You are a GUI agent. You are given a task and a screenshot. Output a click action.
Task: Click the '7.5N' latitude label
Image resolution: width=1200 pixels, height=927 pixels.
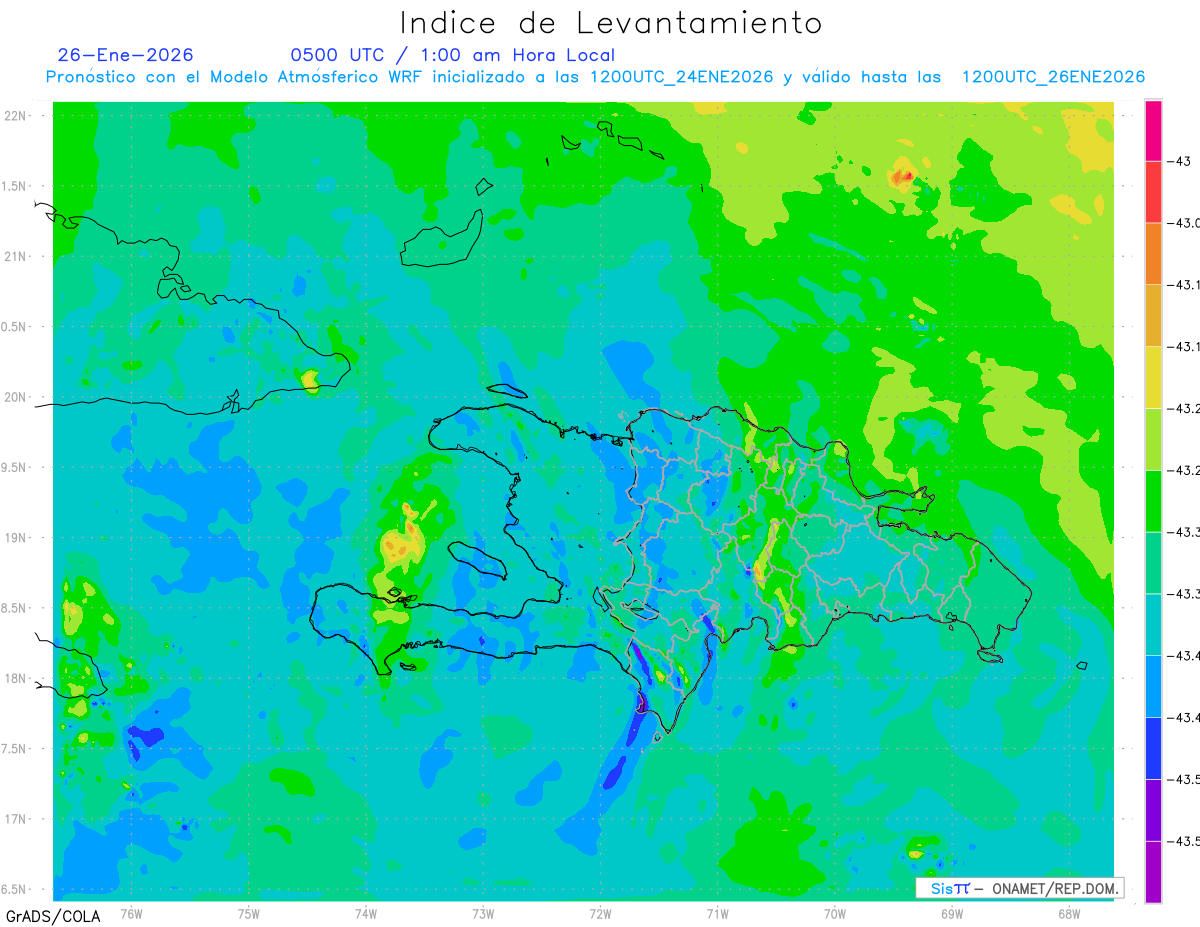pos(15,749)
